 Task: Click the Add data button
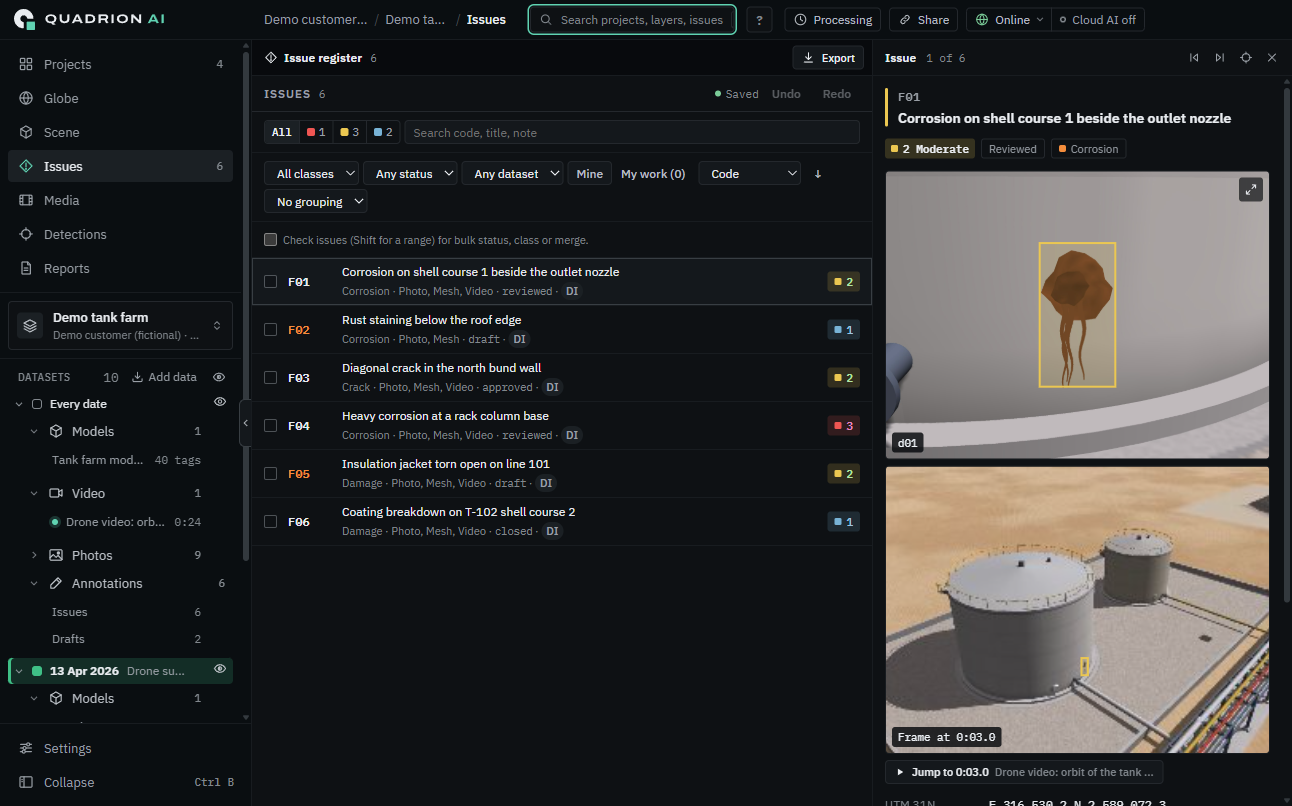pyautogui.click(x=164, y=377)
